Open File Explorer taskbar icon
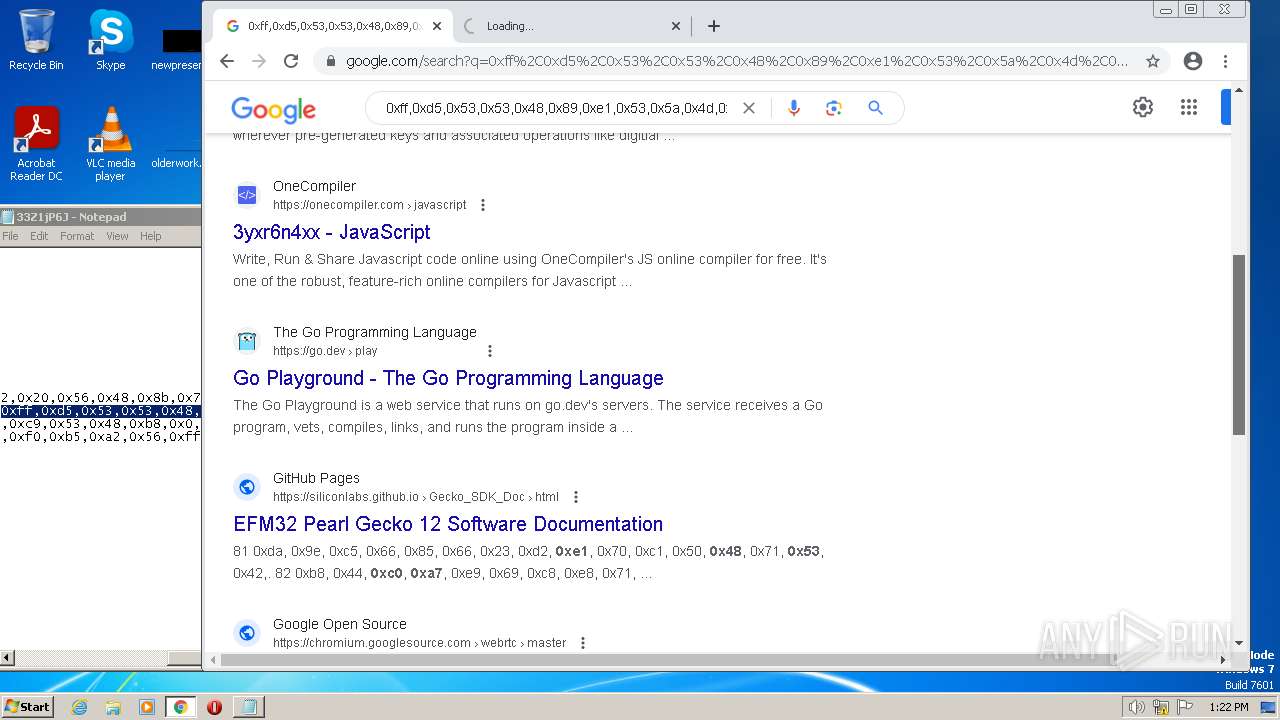1280x720 pixels. 113,707
